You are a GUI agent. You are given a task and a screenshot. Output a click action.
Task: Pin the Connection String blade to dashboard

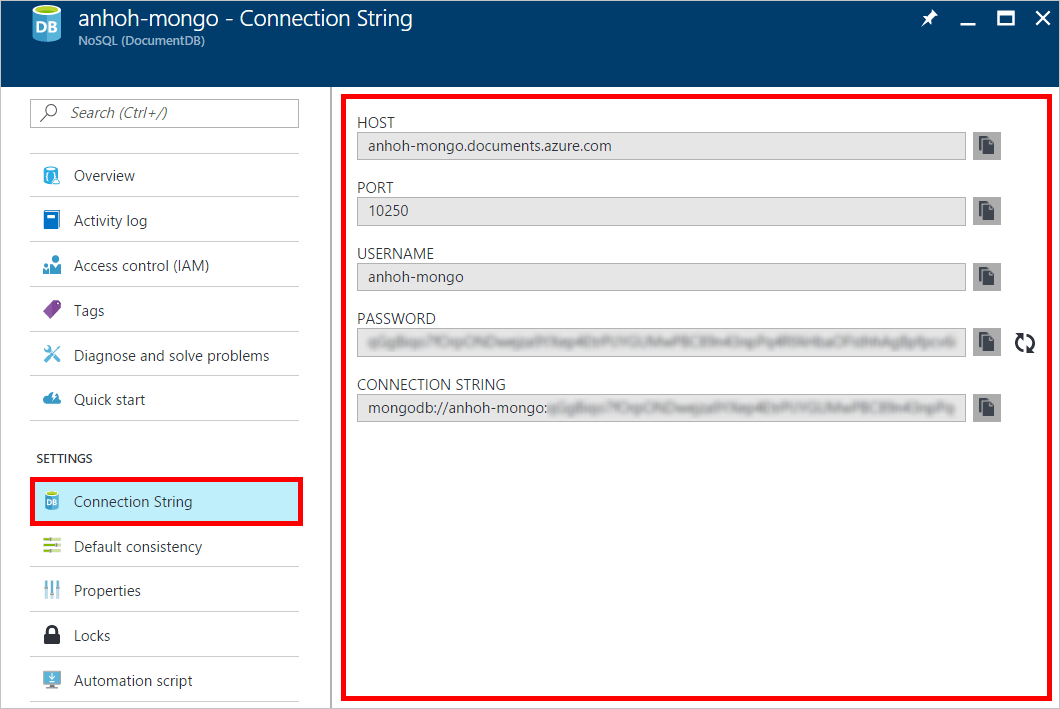[929, 17]
